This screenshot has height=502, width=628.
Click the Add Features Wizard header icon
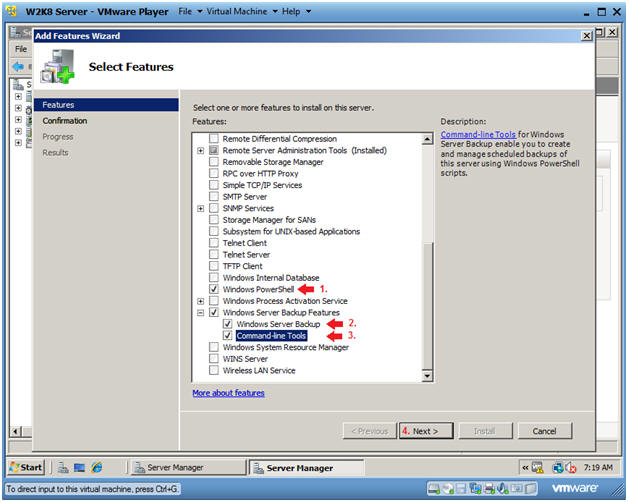(x=57, y=67)
